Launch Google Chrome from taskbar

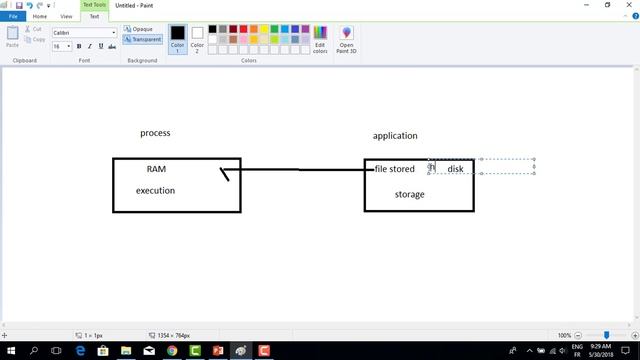172,351
